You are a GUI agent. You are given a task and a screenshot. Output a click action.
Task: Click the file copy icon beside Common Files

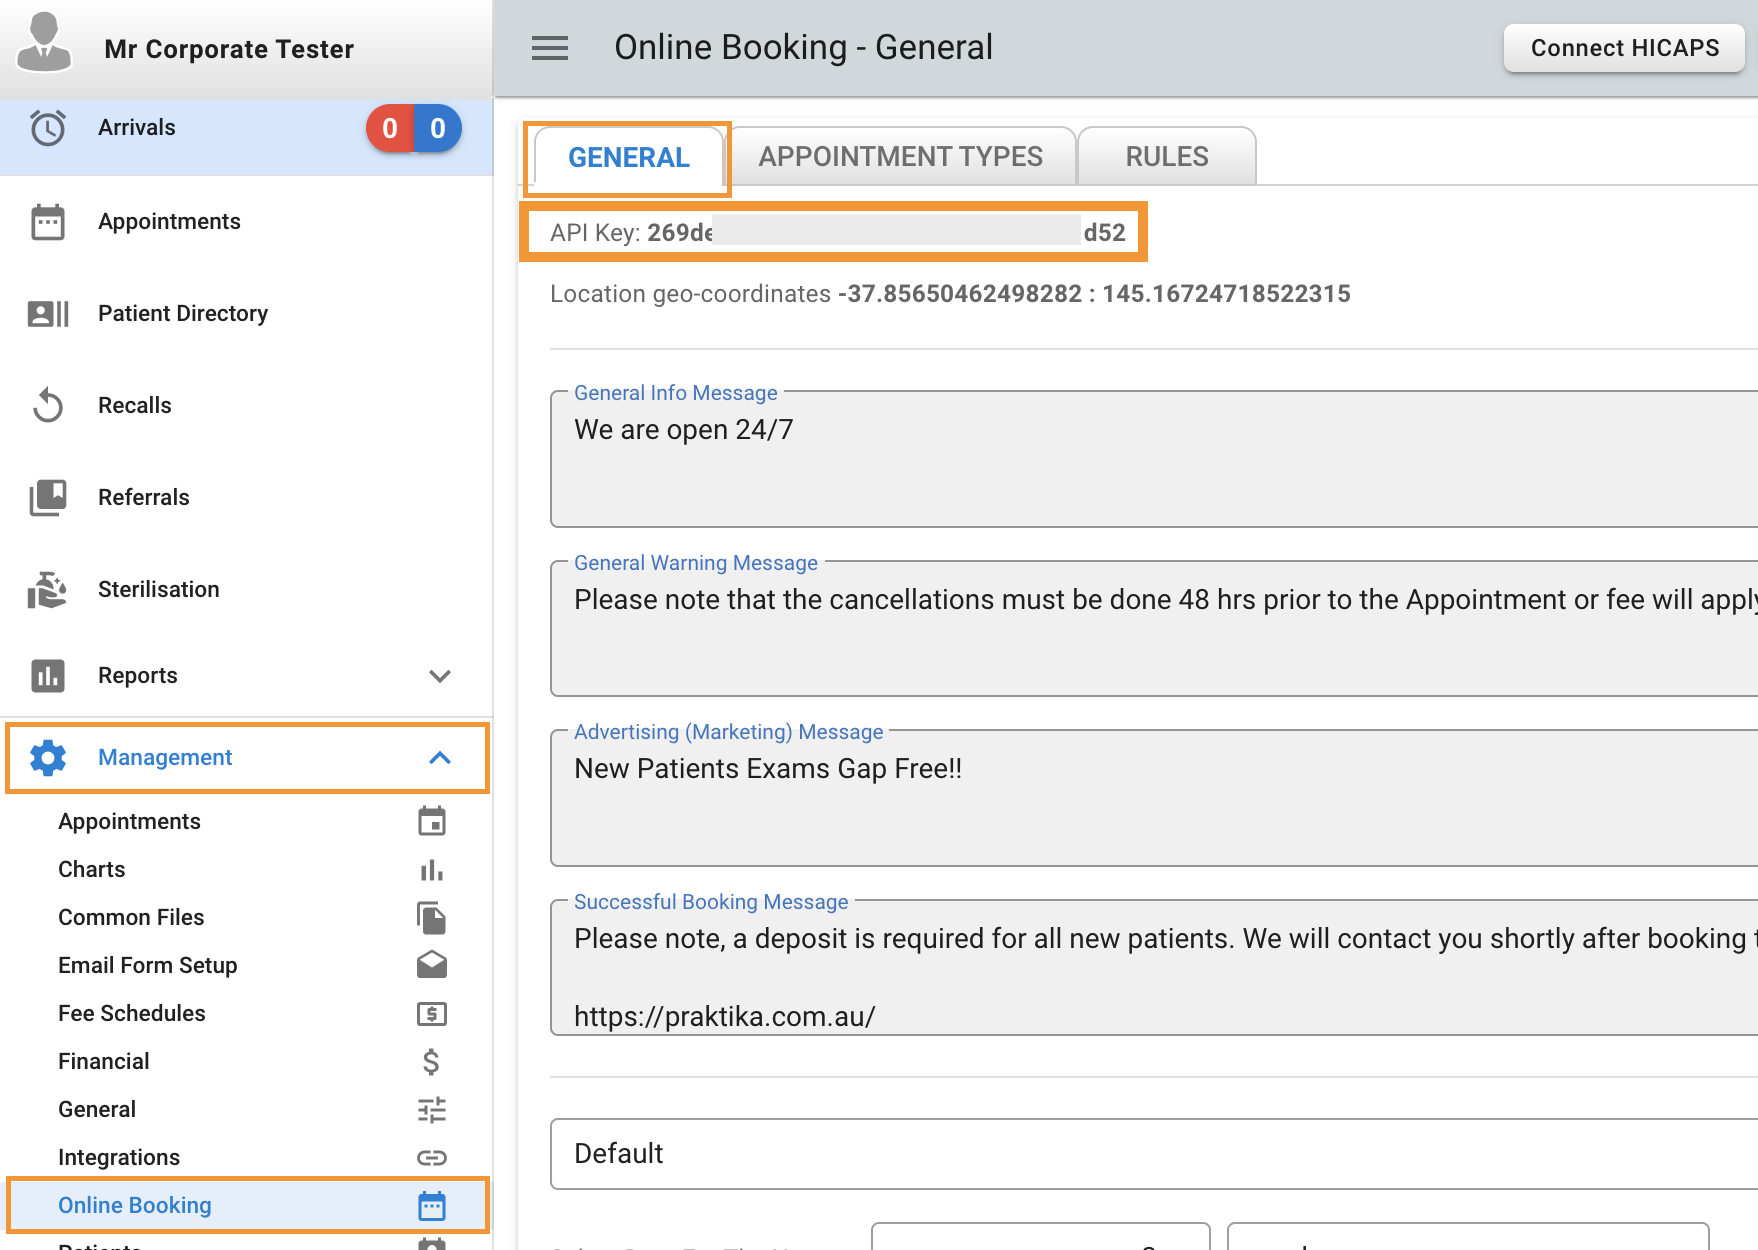pos(432,917)
